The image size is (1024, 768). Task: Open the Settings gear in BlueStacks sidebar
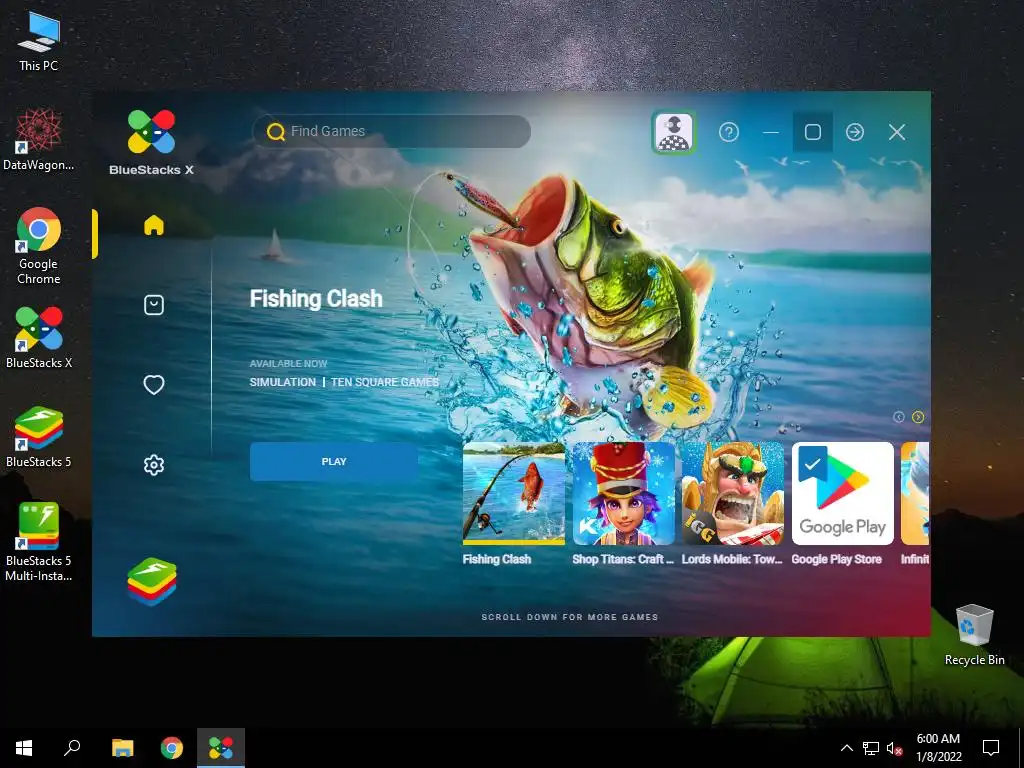153,465
